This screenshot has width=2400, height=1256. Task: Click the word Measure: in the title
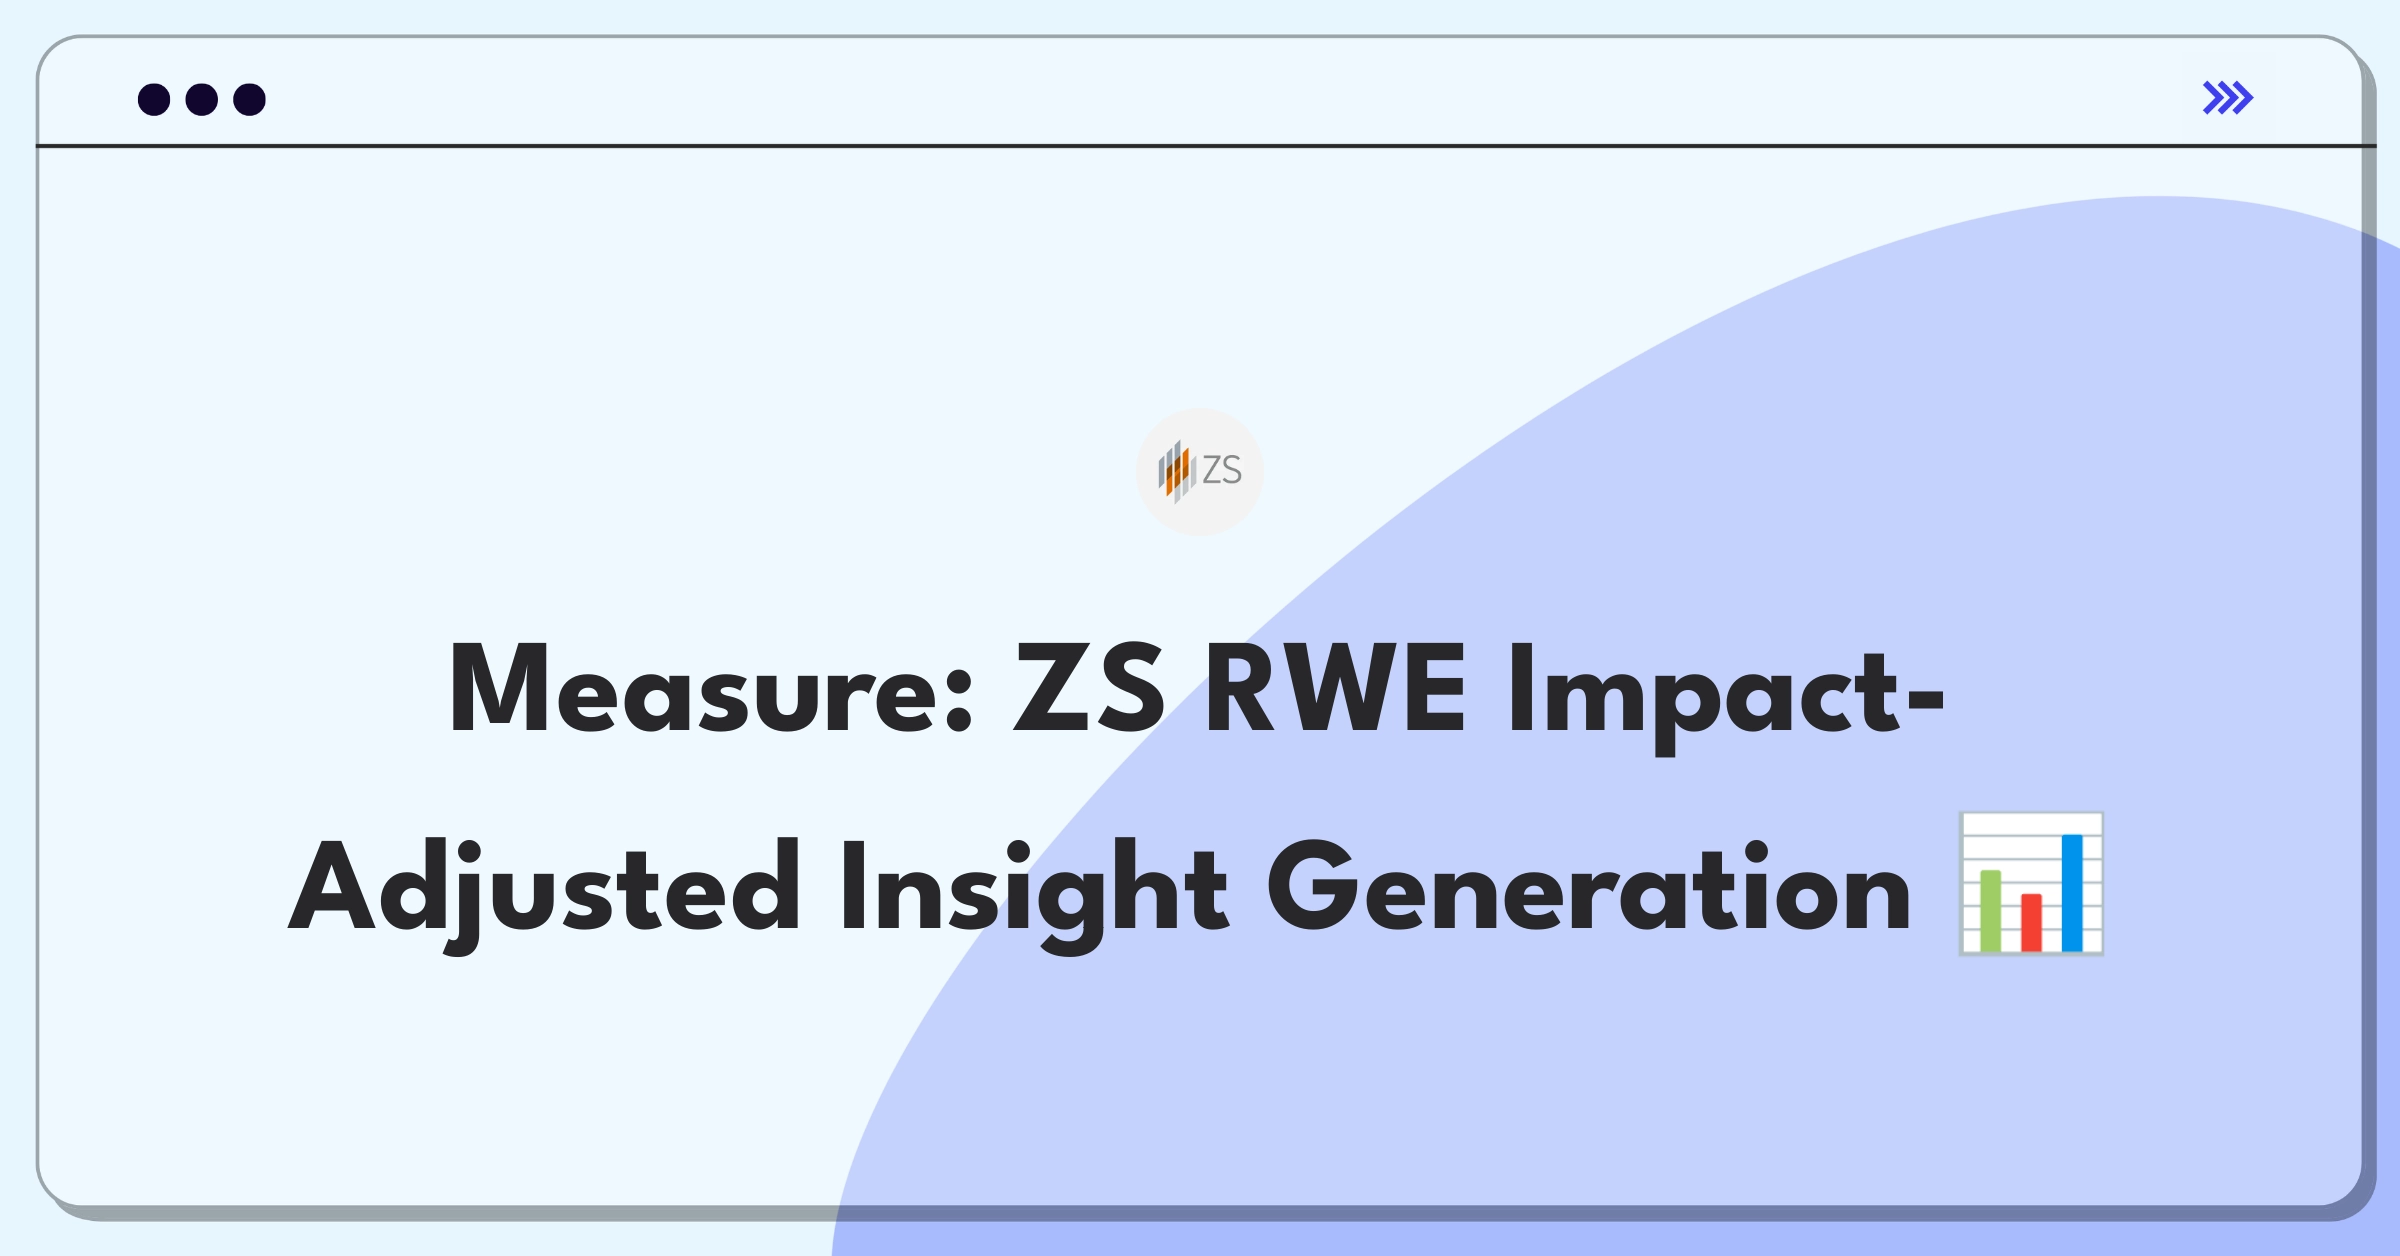click(711, 689)
